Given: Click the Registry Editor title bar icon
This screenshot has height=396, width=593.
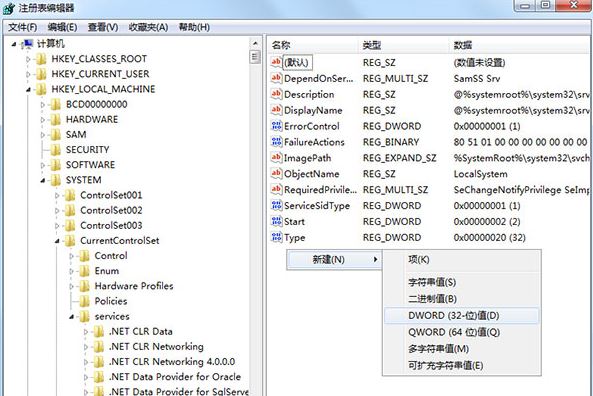Looking at the screenshot, I should [9, 8].
